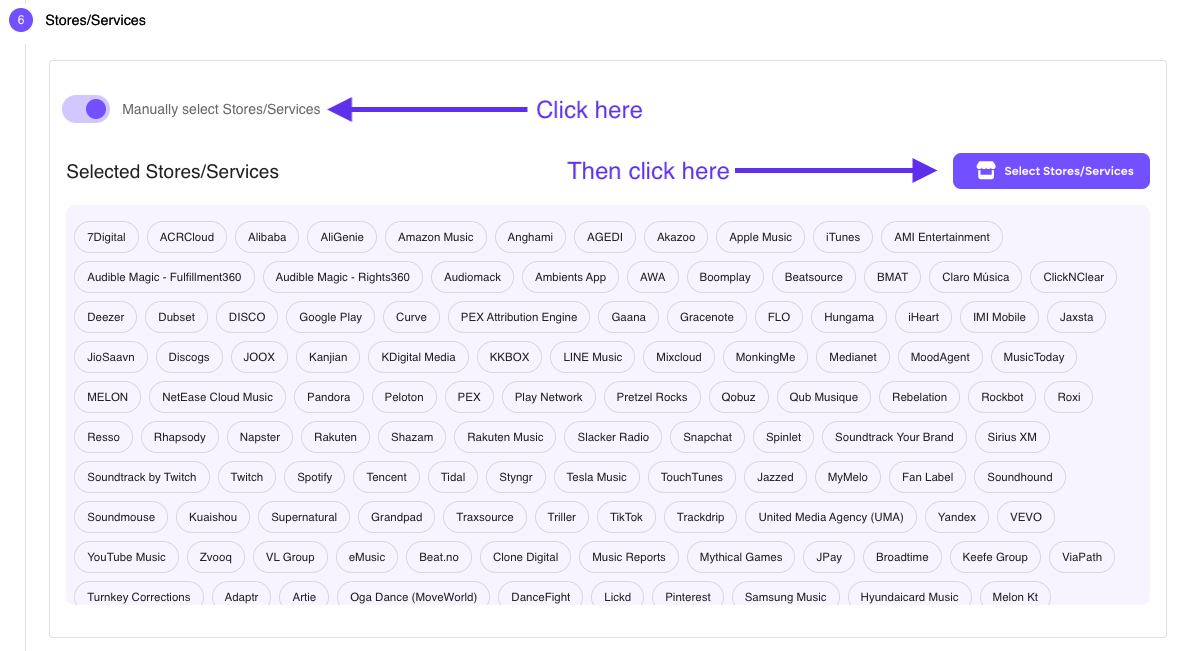Click the Apple Music chip
This screenshot has width=1179, height=651.
pyautogui.click(x=760, y=237)
